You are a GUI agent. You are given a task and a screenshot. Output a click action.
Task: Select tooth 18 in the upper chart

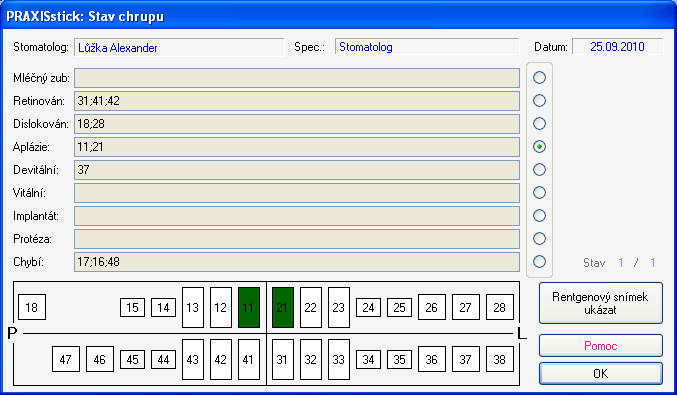pyautogui.click(x=32, y=307)
